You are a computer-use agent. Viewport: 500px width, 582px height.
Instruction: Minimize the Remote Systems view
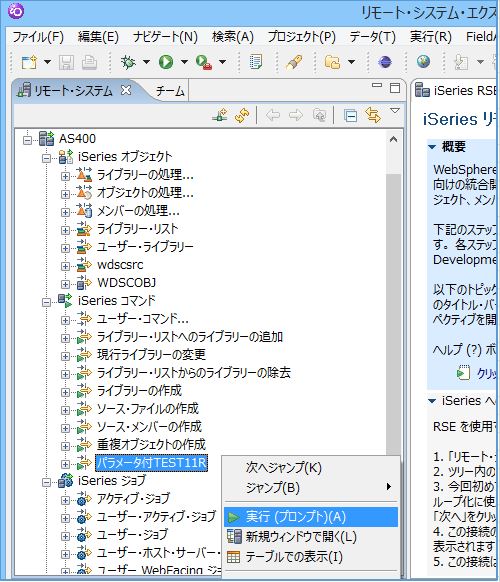click(x=377, y=85)
